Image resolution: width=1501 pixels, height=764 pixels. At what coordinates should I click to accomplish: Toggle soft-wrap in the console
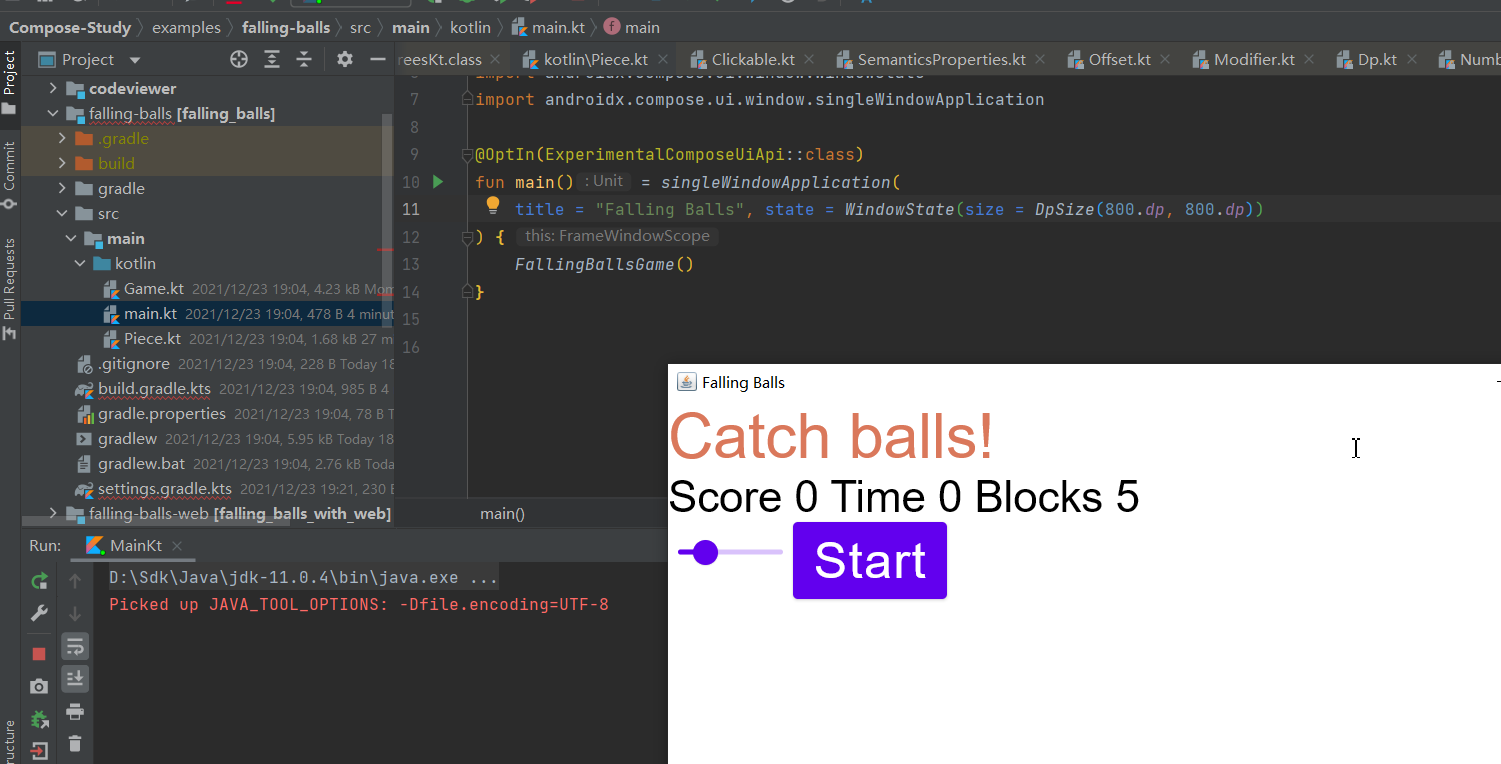(x=75, y=646)
